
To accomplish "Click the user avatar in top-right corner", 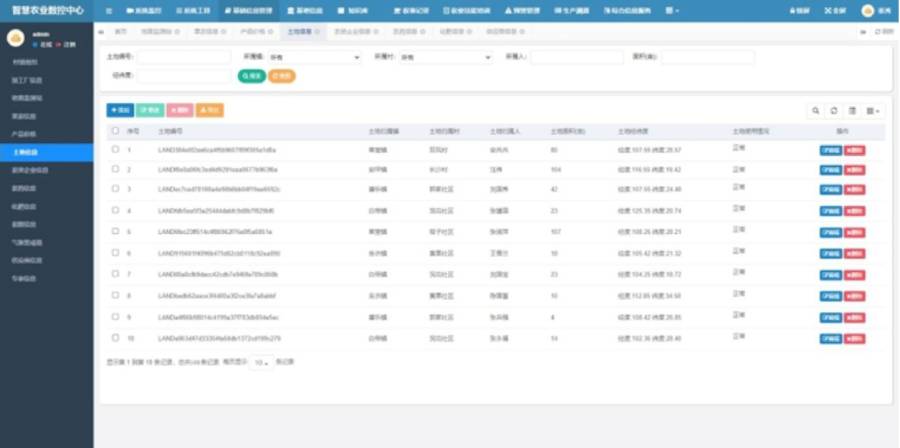I will pos(868,11).
